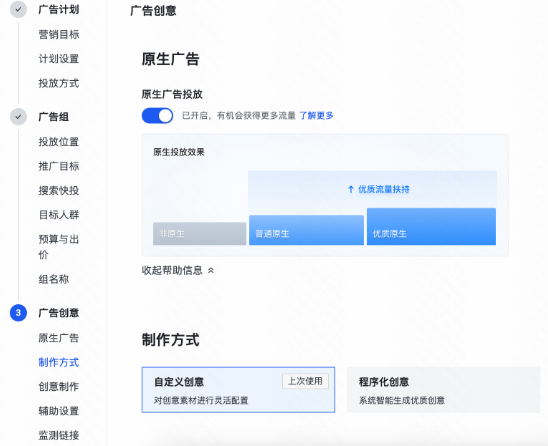Collapse help info via double-chevron icon
This screenshot has width=548, height=446.
[211, 270]
